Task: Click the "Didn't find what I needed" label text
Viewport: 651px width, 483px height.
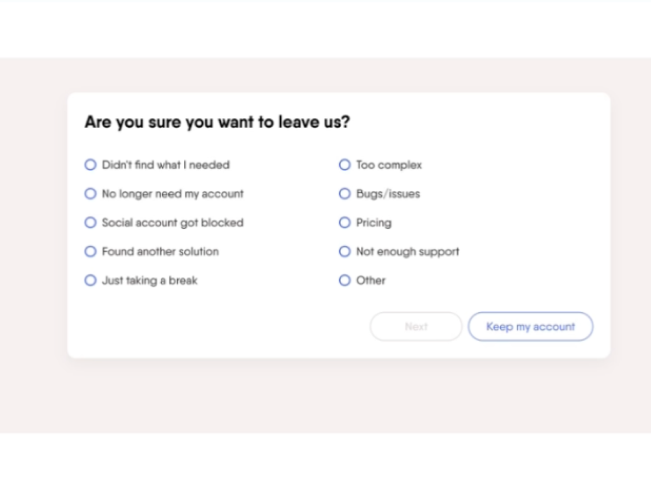Action: click(x=166, y=165)
